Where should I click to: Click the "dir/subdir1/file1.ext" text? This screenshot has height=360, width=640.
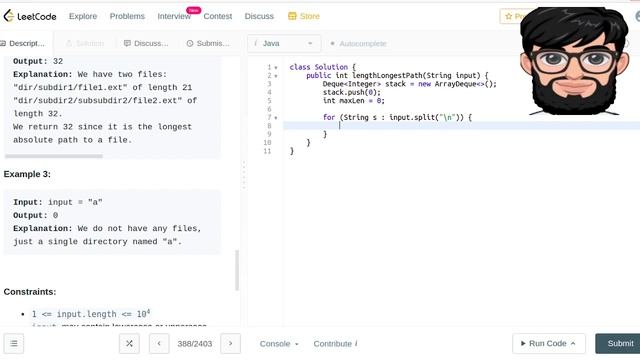click(70, 87)
